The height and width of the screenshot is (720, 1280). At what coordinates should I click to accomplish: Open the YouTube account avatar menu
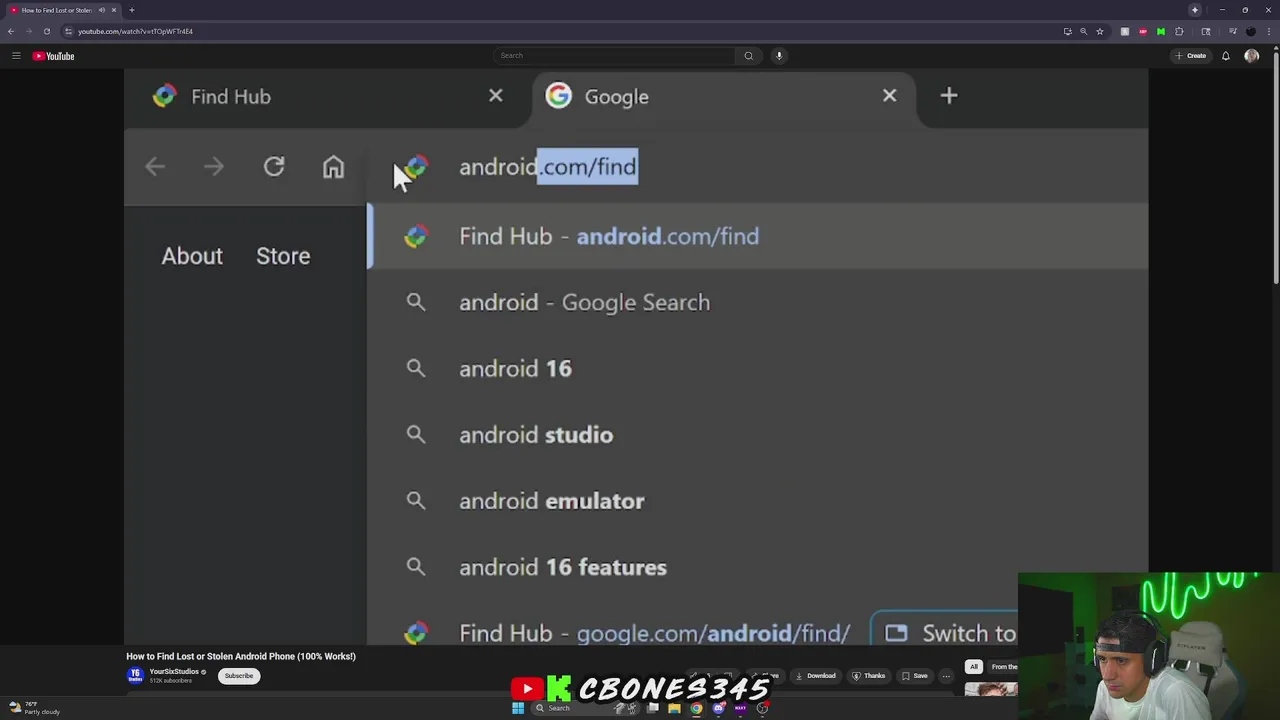pyautogui.click(x=1251, y=56)
